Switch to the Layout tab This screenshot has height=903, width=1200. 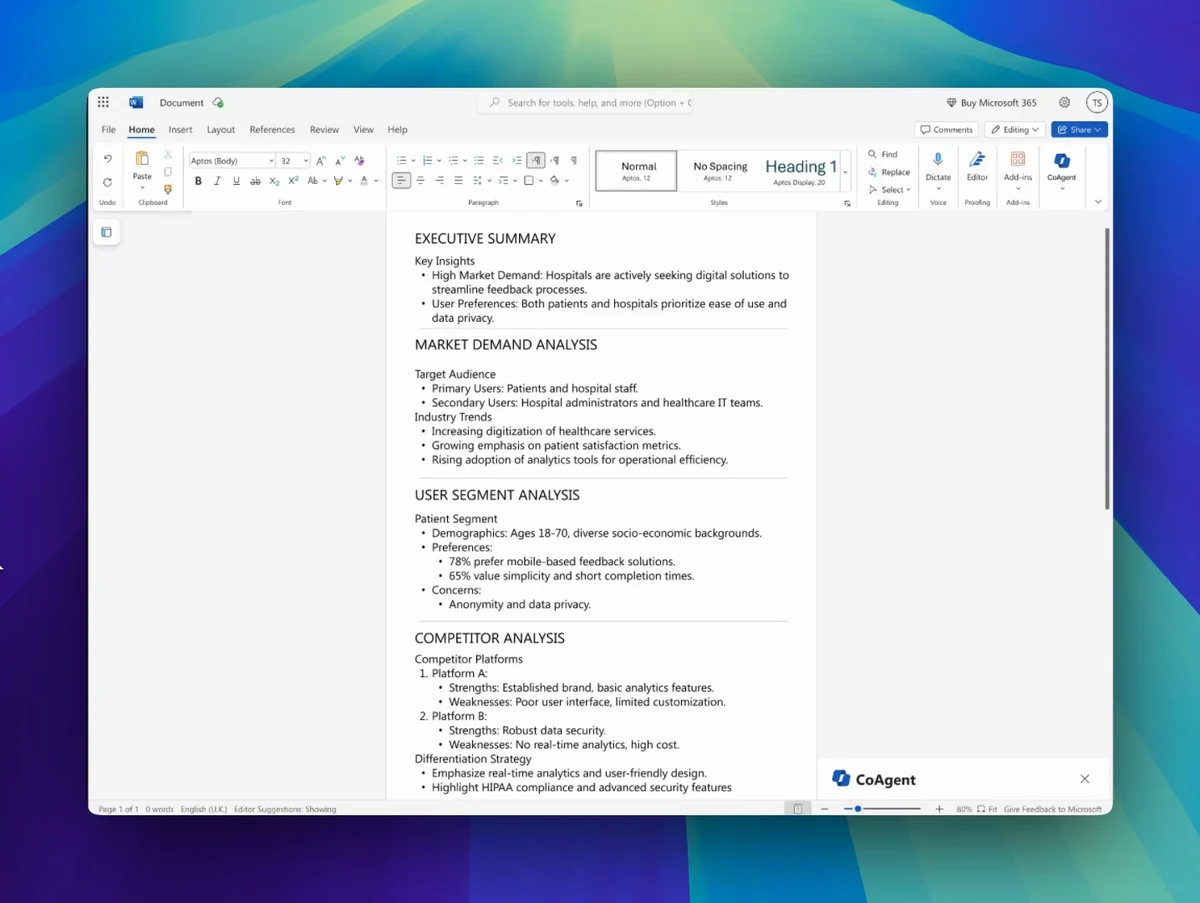pos(221,129)
